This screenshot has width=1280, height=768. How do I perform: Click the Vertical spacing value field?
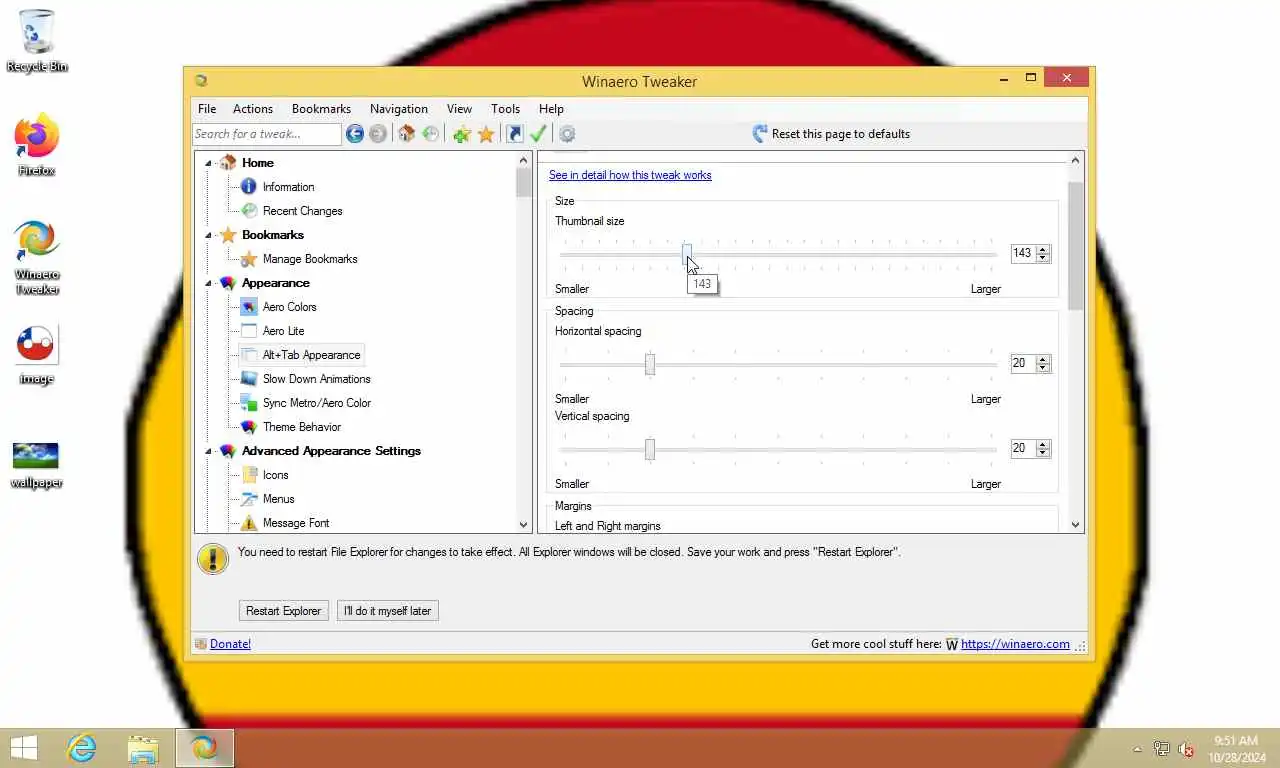[x=1022, y=449]
